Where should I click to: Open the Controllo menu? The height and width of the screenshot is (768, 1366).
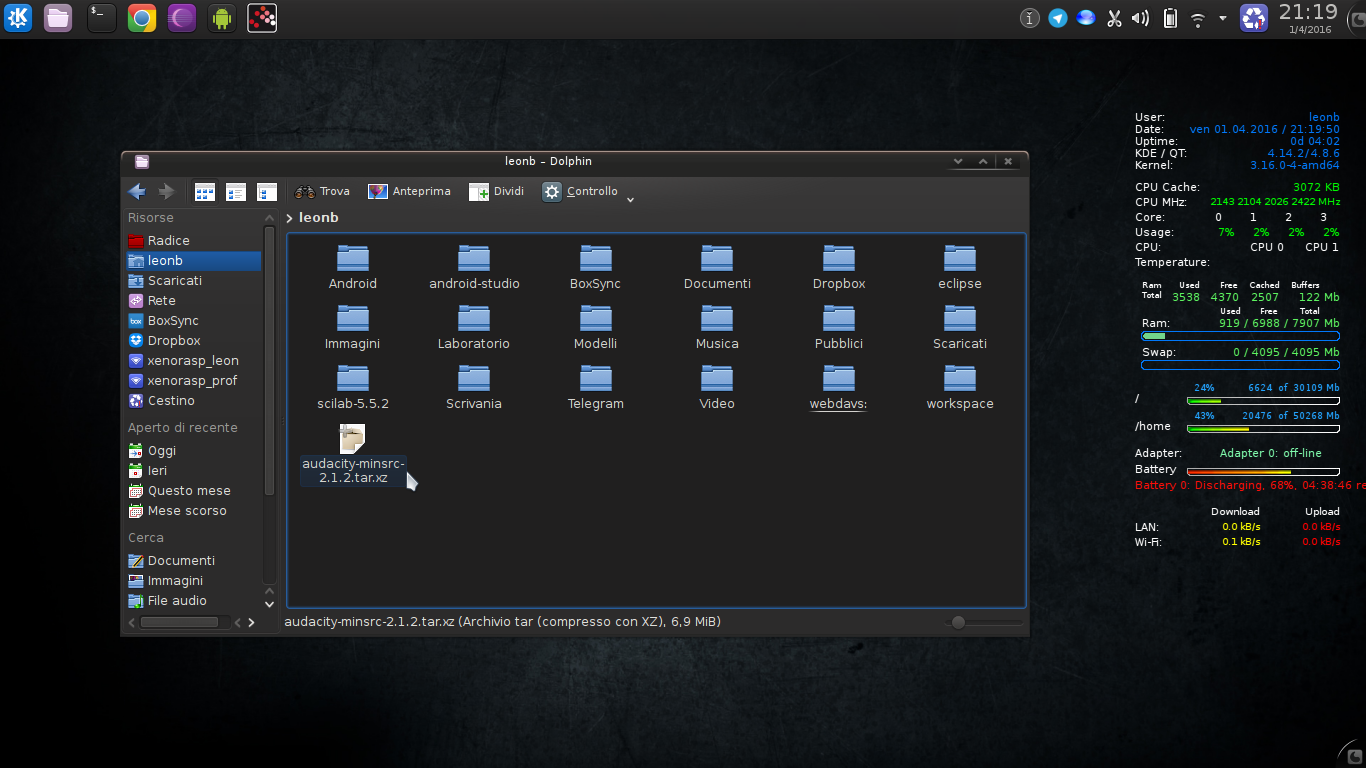point(580,192)
